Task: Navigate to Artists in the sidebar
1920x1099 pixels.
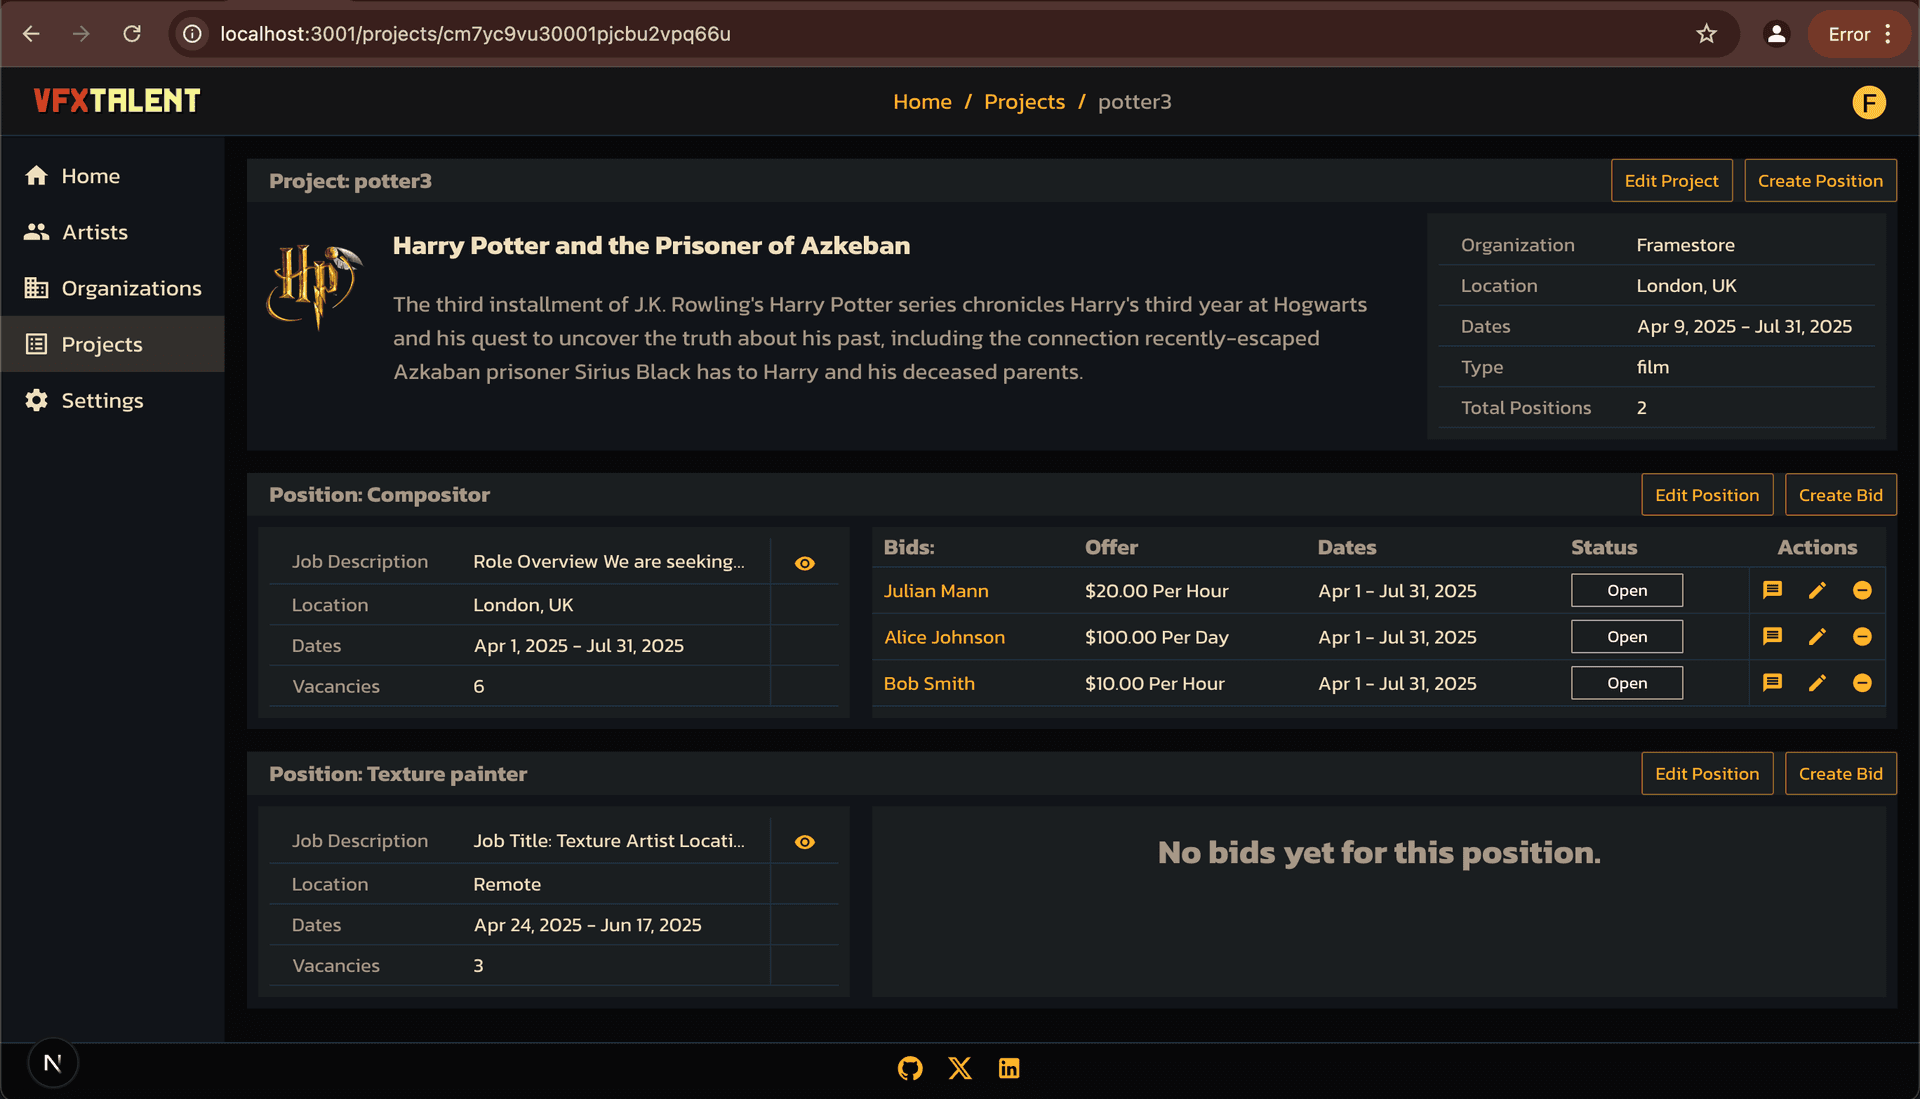Action: [x=112, y=232]
